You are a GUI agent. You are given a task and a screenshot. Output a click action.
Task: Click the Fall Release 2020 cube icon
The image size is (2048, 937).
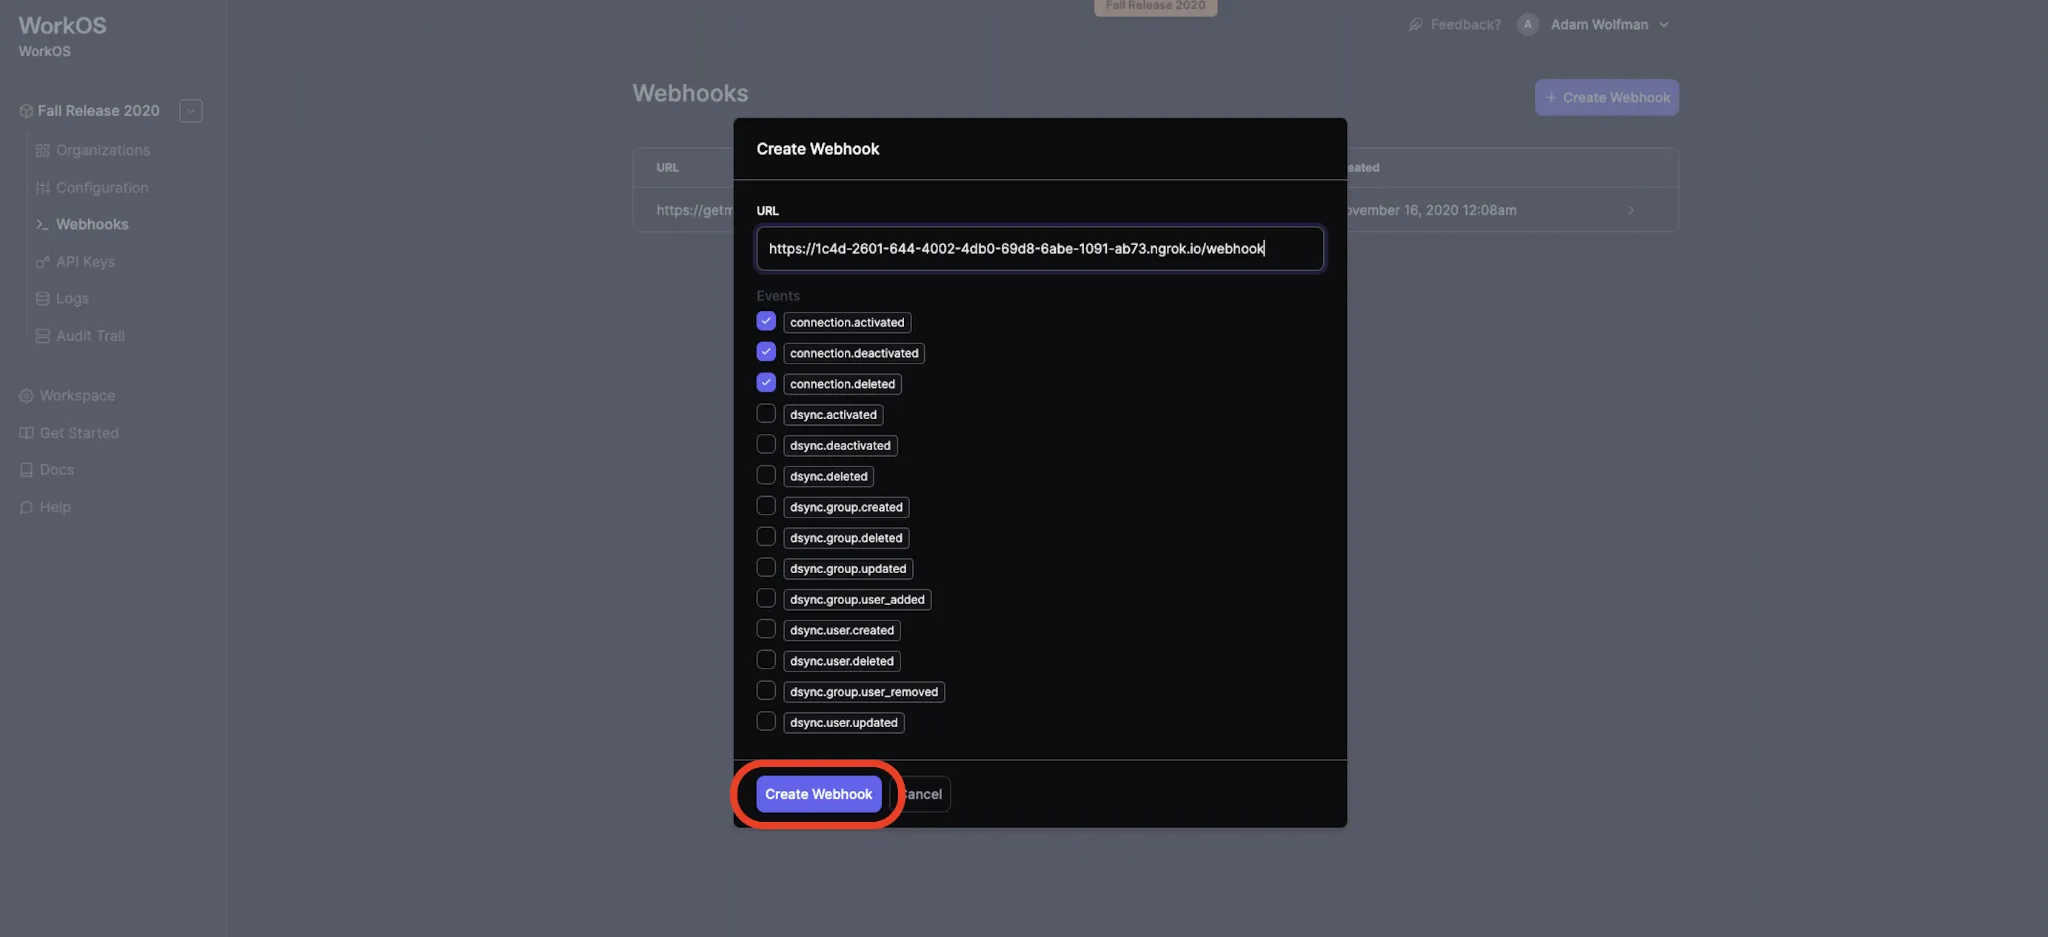(26, 111)
